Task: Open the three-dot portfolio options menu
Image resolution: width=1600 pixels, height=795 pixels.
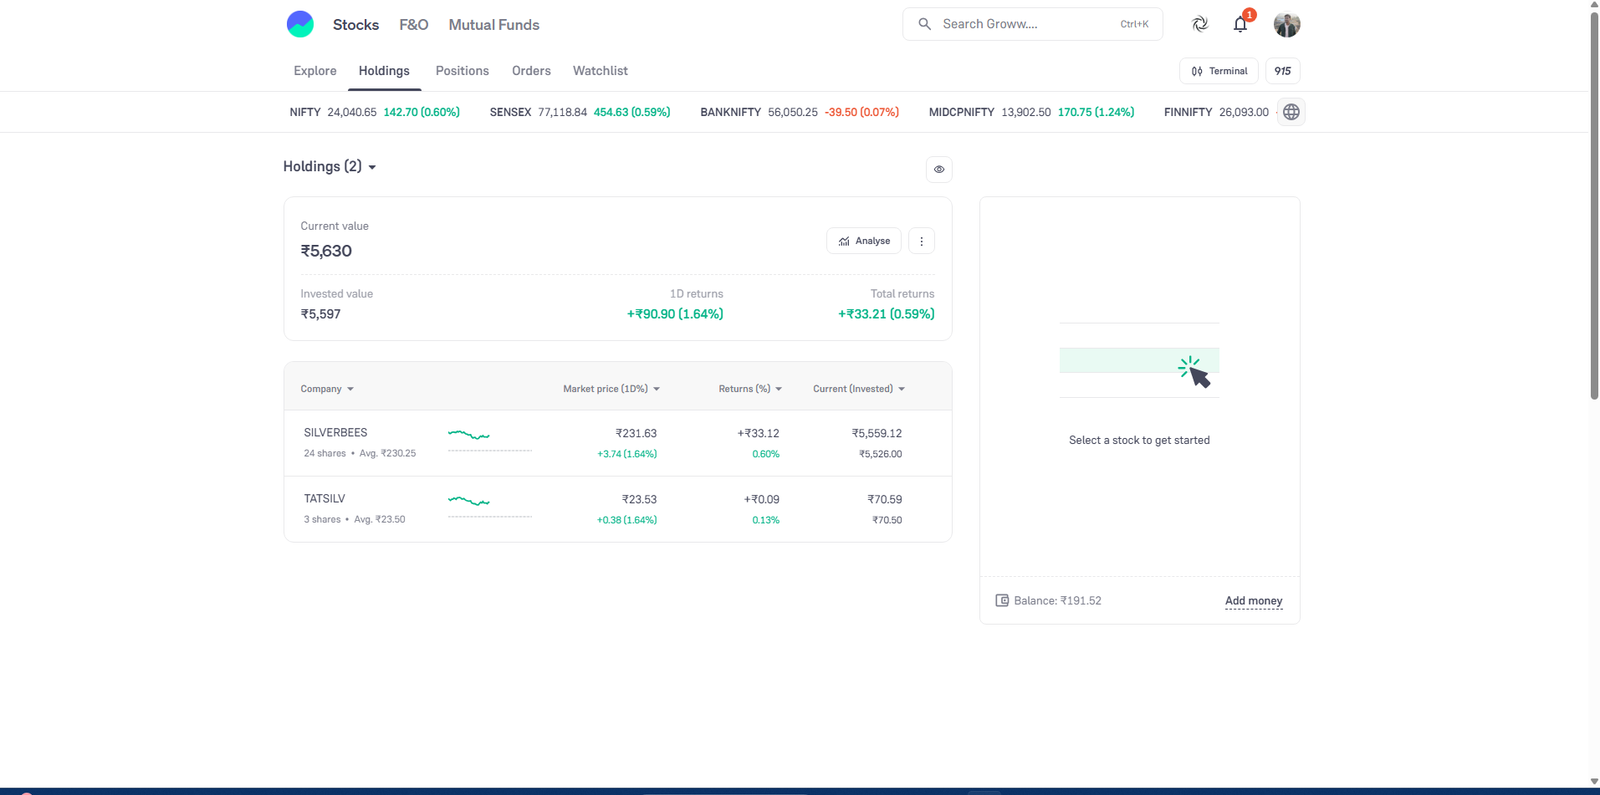Action: [922, 241]
